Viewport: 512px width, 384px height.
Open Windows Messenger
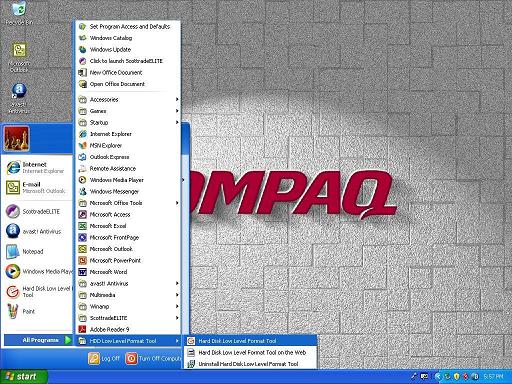[128, 191]
